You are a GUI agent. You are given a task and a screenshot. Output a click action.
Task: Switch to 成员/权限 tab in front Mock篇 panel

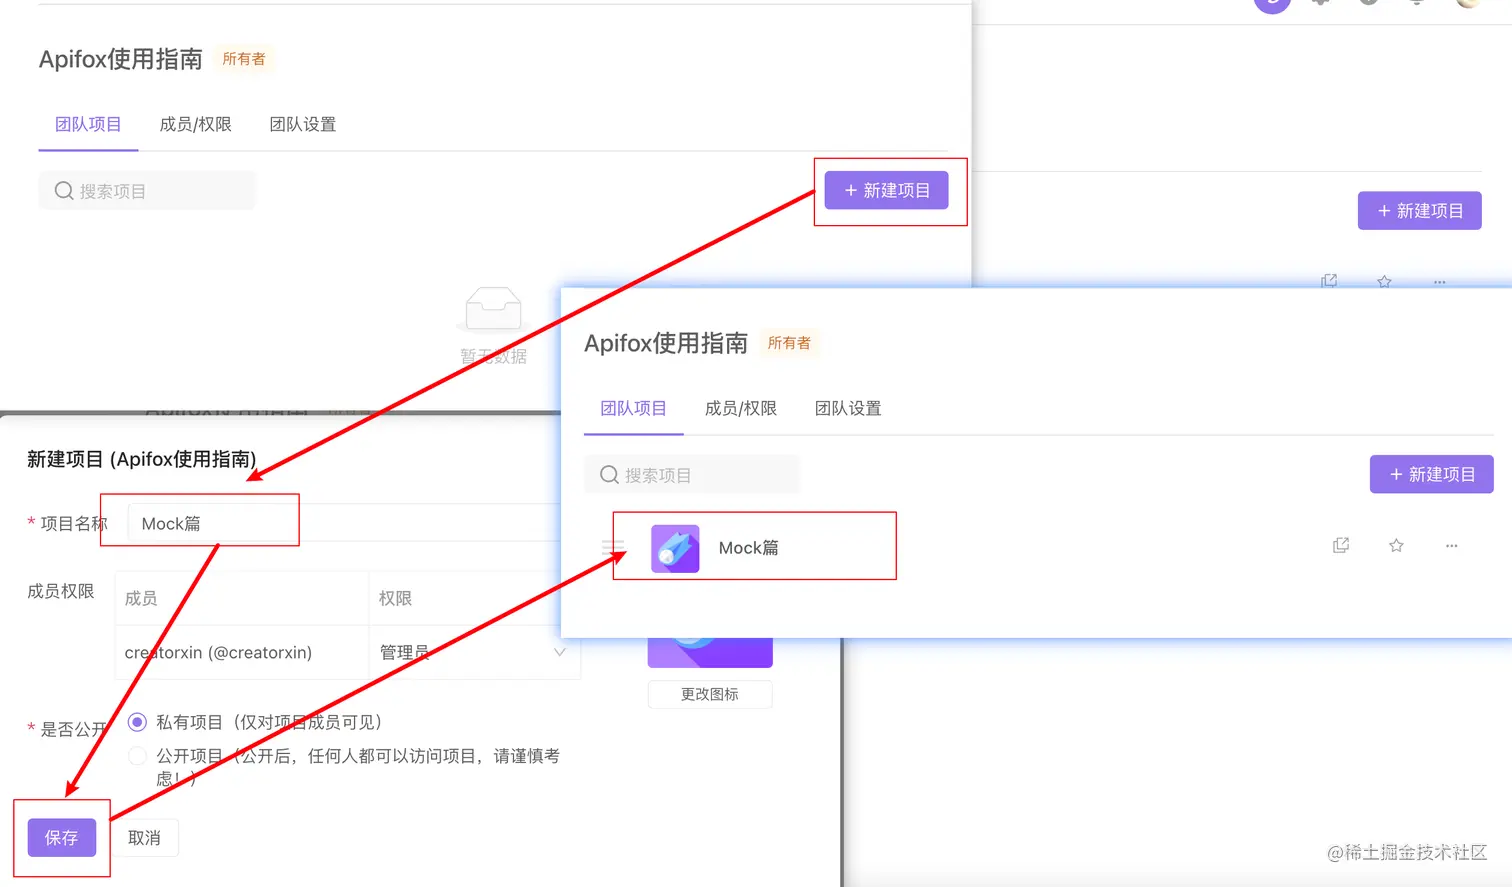tap(741, 408)
